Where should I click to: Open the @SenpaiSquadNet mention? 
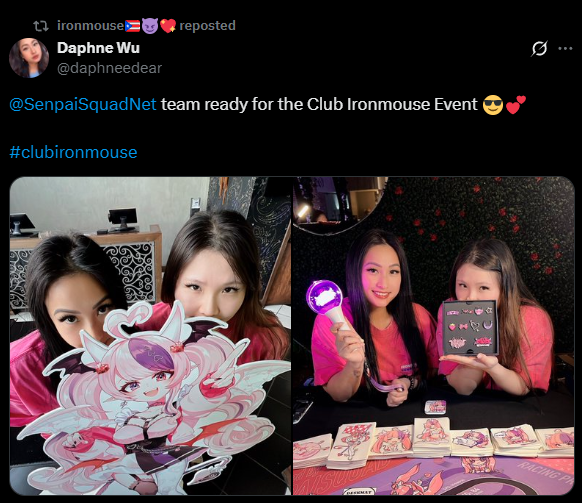(x=83, y=104)
